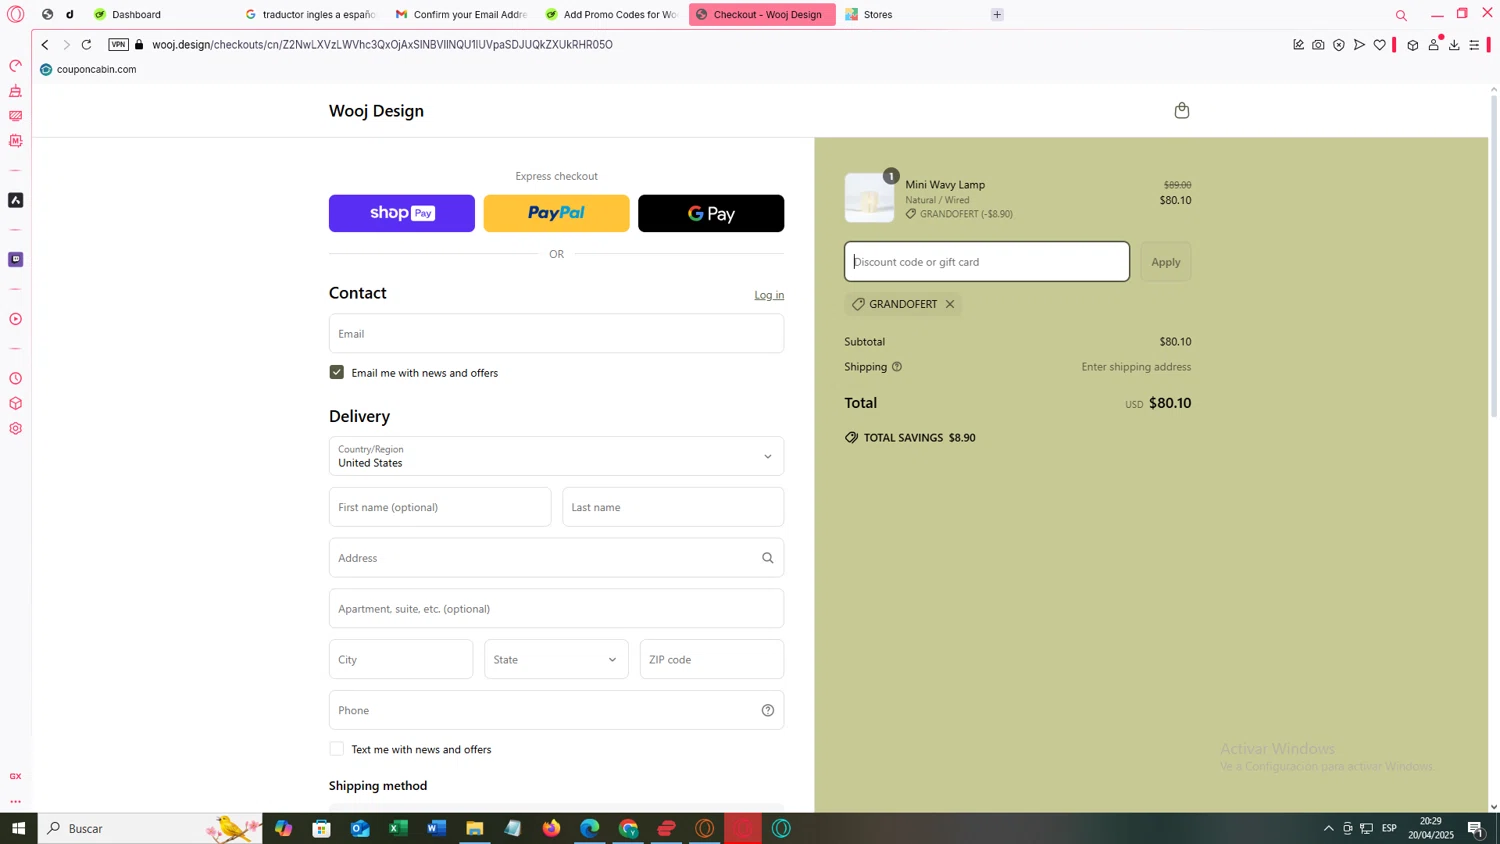The width and height of the screenshot is (1500, 844).
Task: Reload the checkout page
Action: point(87,45)
